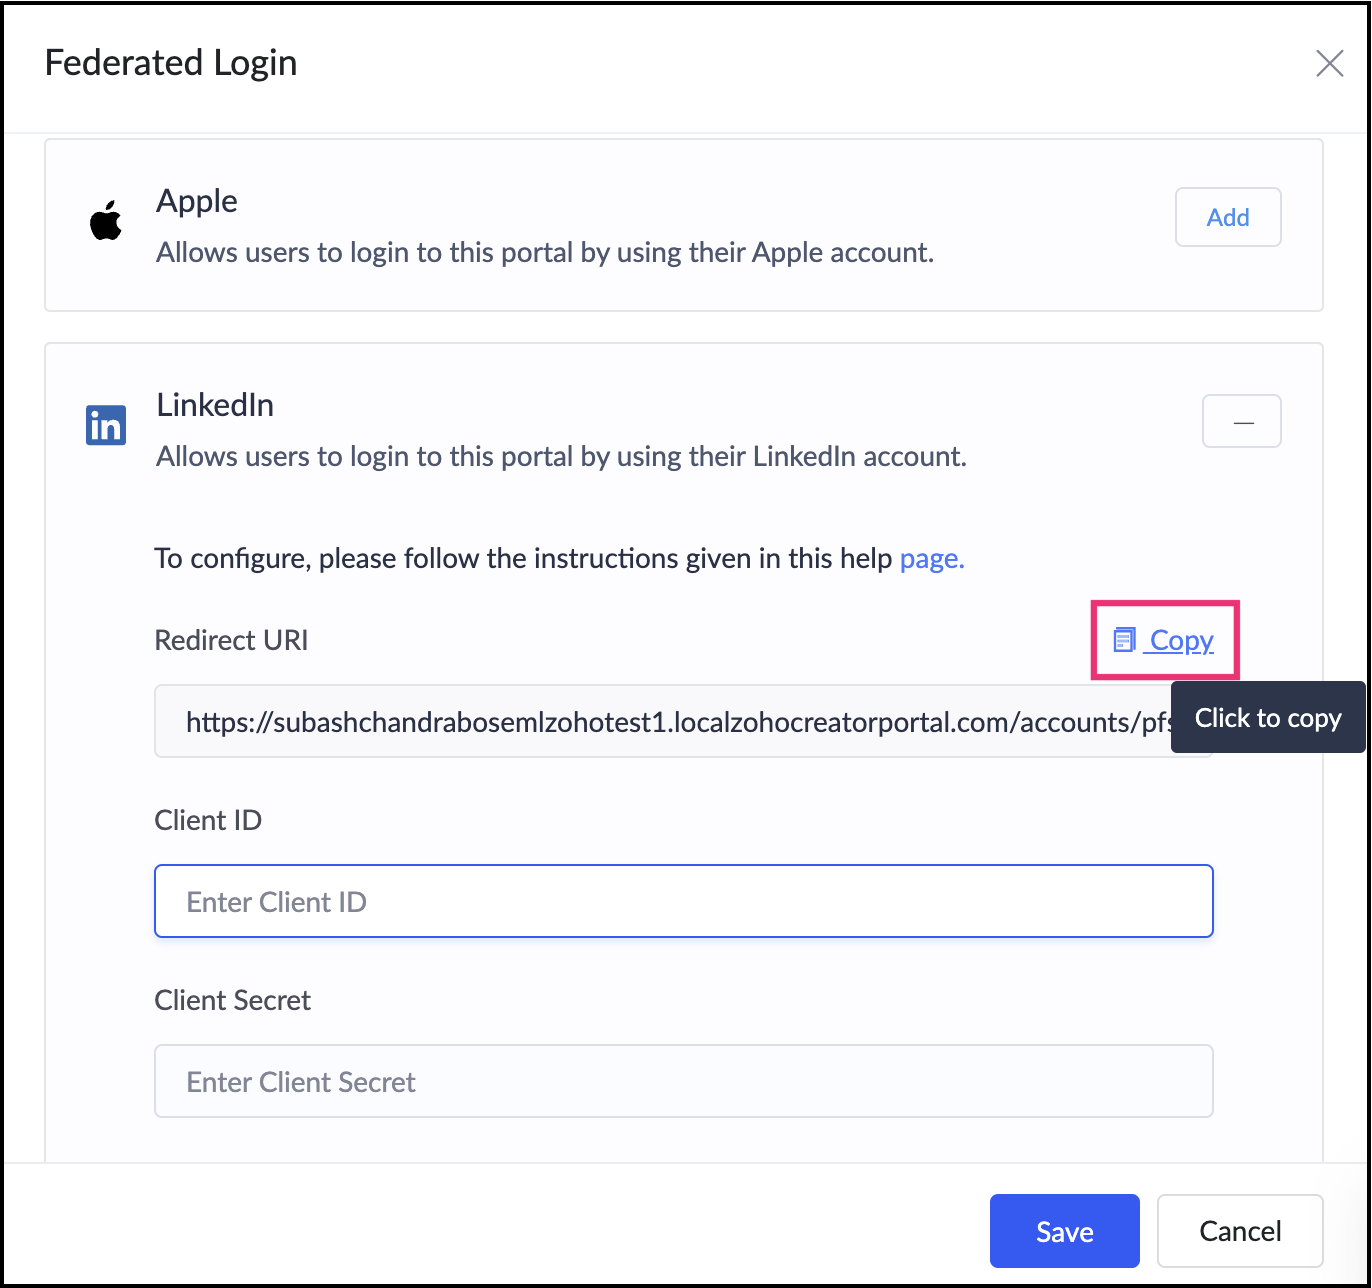
Task: Click the Client Secret label
Action: pyautogui.click(x=233, y=1000)
